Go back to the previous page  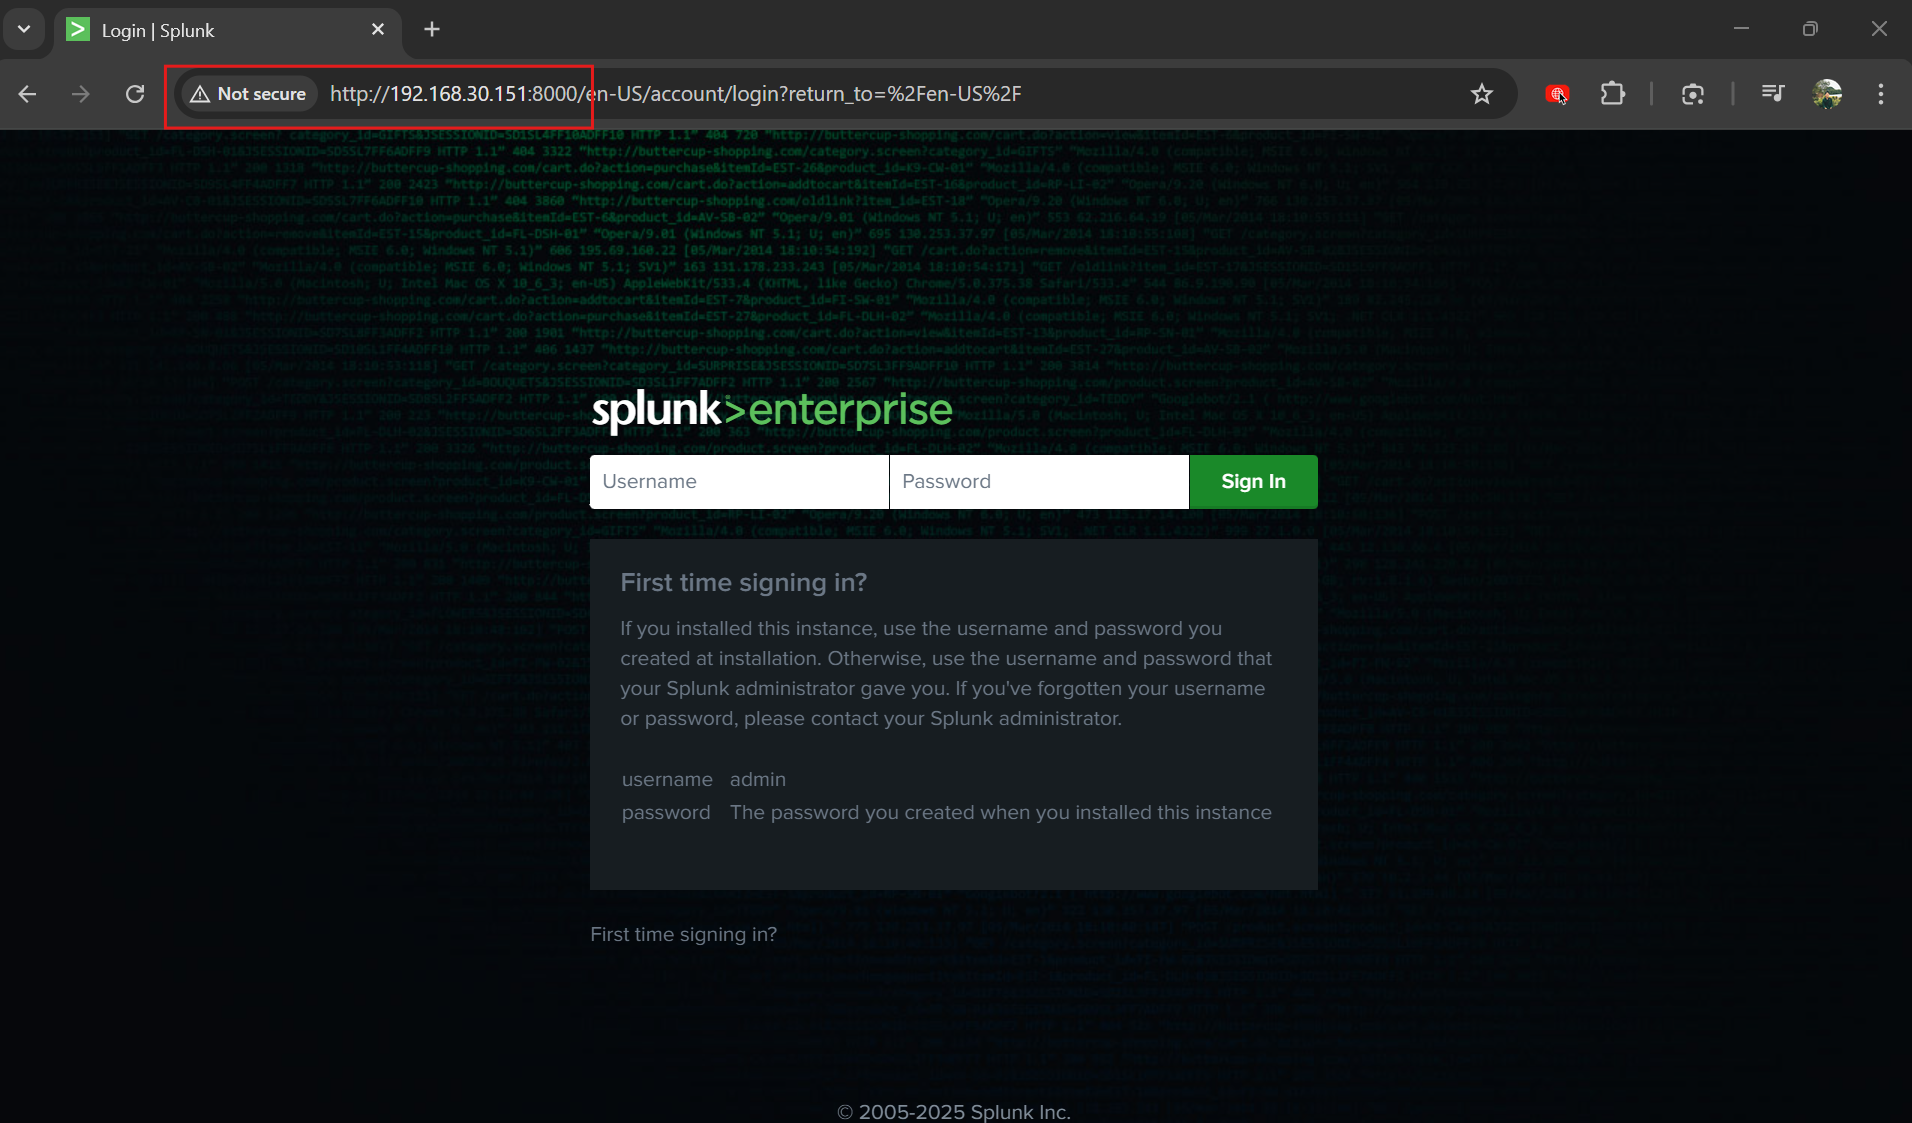click(28, 94)
